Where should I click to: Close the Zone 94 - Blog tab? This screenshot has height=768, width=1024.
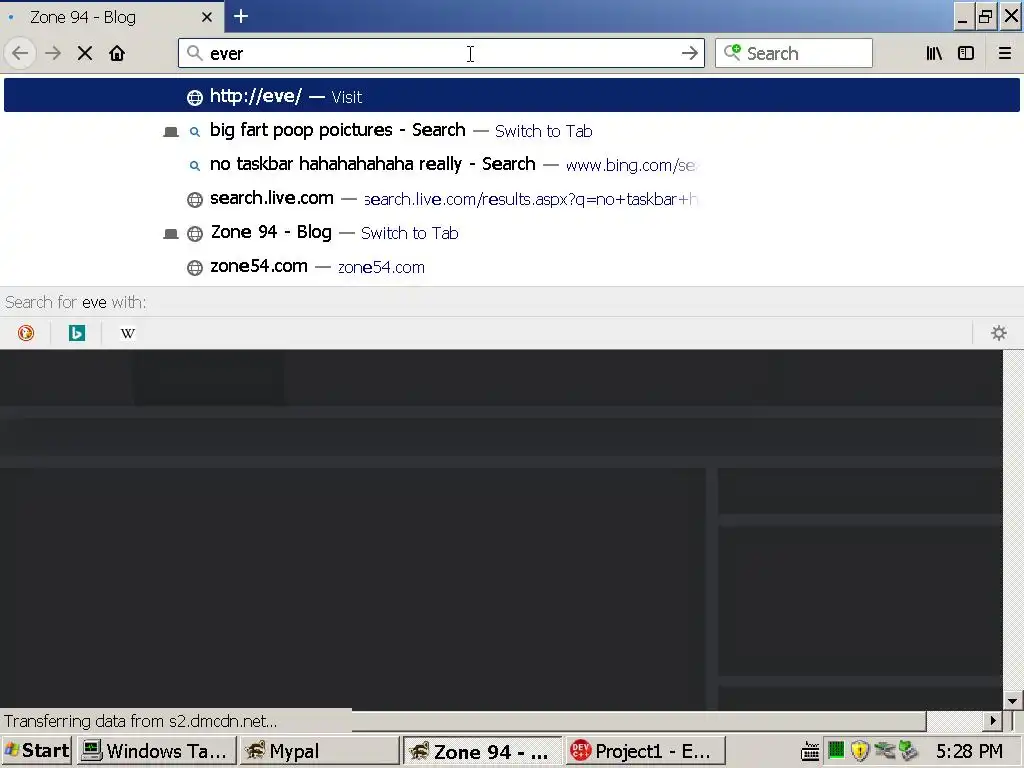click(207, 17)
